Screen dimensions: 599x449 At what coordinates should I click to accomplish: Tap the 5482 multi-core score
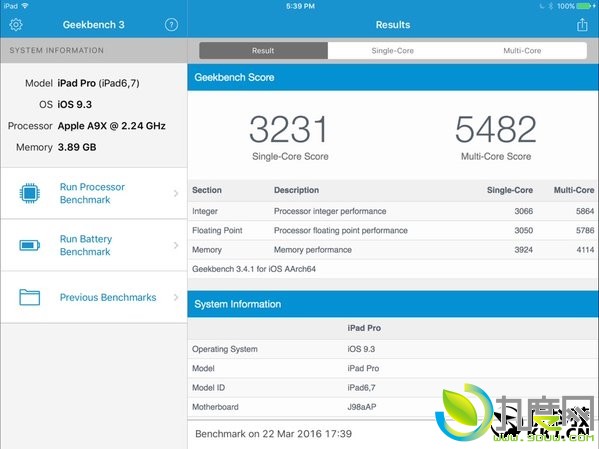click(x=496, y=129)
